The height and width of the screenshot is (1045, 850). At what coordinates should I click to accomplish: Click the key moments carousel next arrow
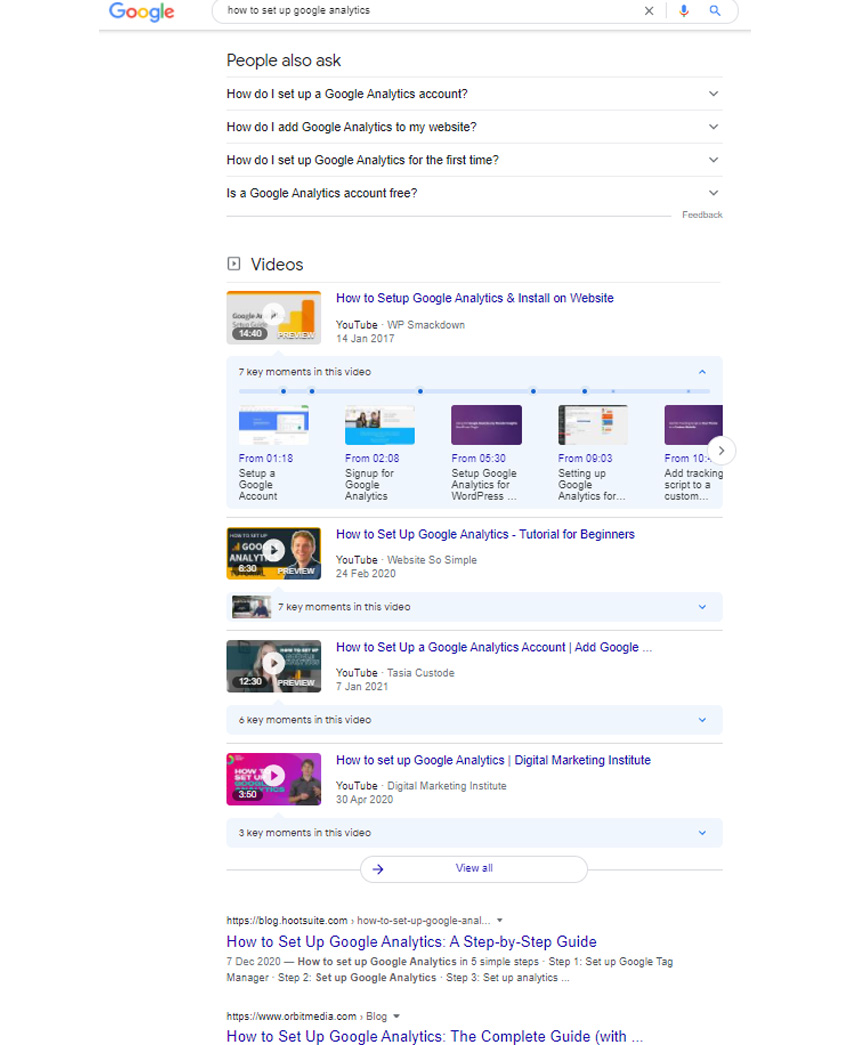[721, 450]
